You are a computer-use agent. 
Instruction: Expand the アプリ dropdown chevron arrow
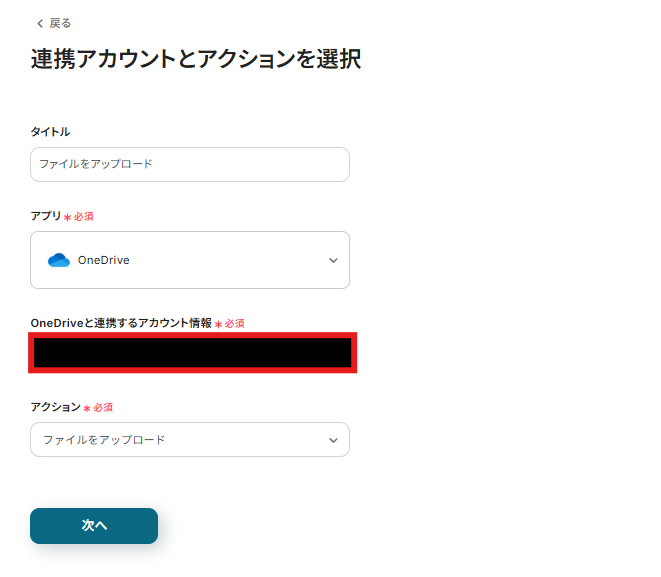click(333, 260)
